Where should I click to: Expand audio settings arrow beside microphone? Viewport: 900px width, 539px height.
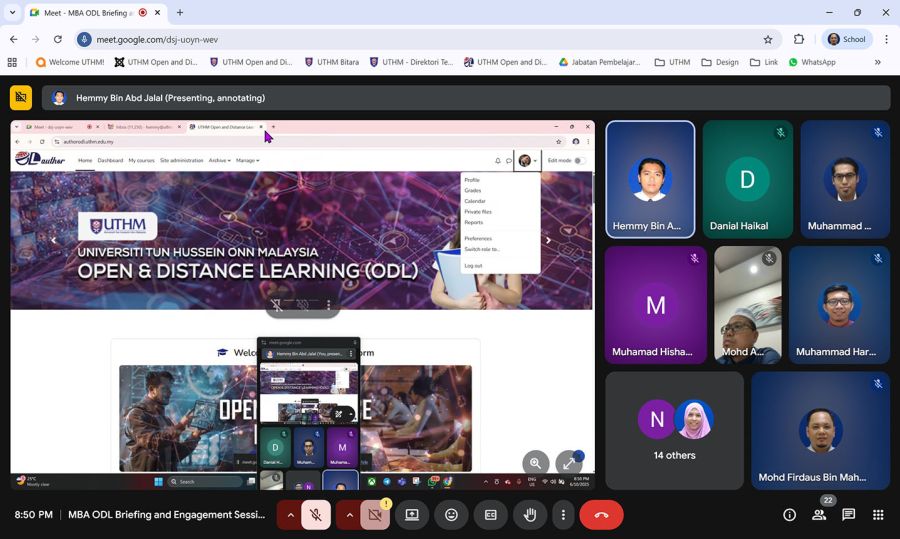tap(290, 515)
